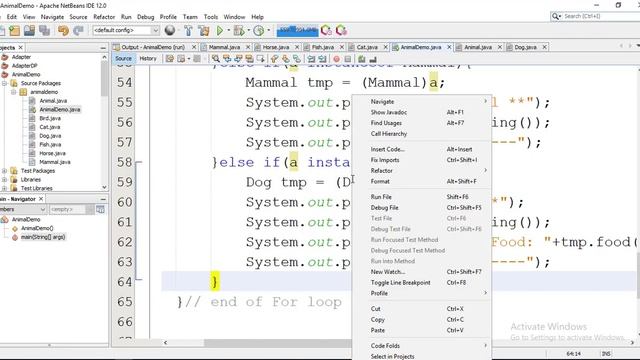Click the Shift Line Right editor icon
The image size is (640, 360).
point(322,59)
